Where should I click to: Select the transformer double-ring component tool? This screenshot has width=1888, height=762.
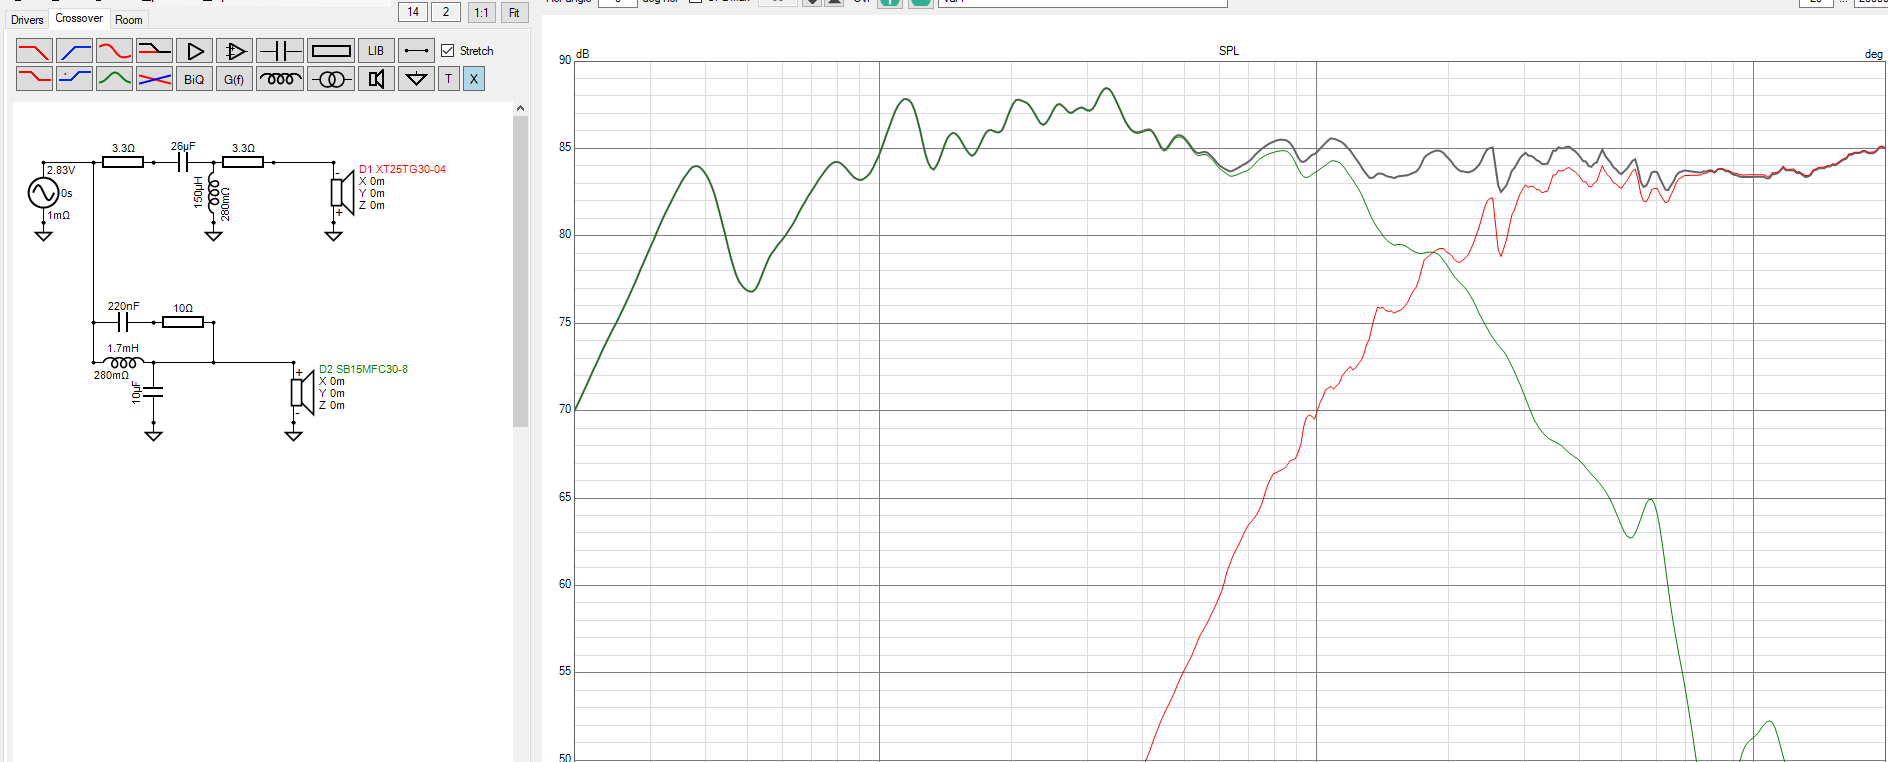pos(330,78)
